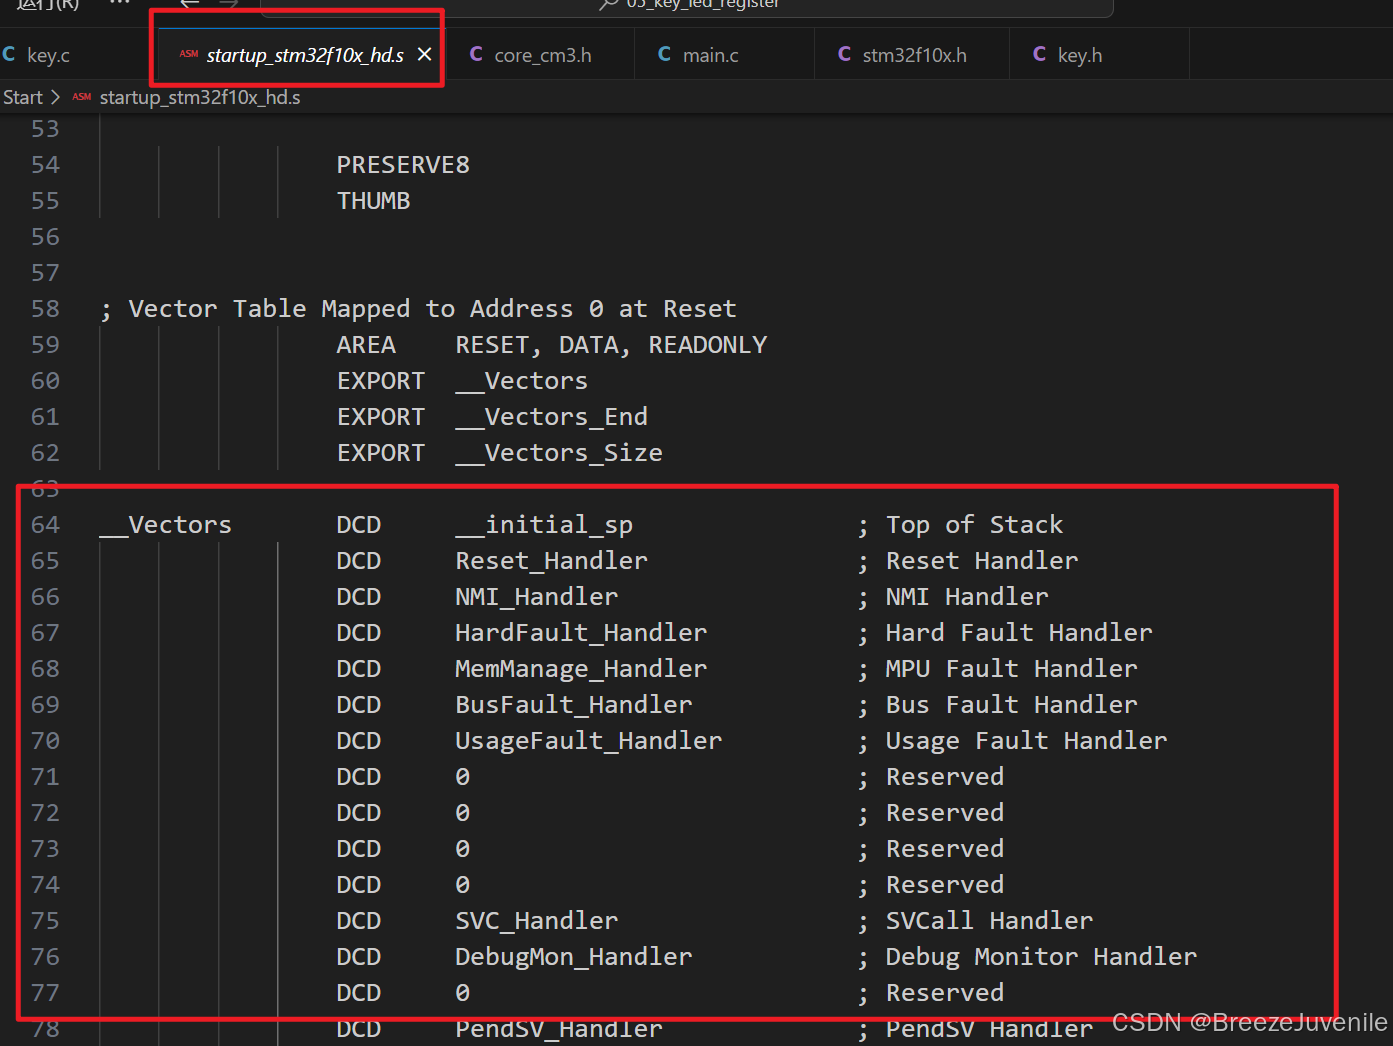Screen dimensions: 1393x1046
Task: Click the THUMB directive
Action: [373, 201]
